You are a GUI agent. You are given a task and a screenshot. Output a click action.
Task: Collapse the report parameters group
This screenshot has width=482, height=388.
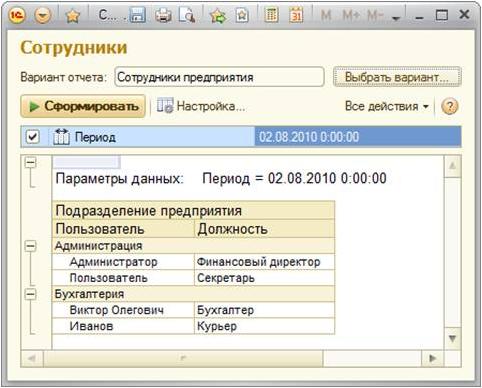tap(31, 163)
